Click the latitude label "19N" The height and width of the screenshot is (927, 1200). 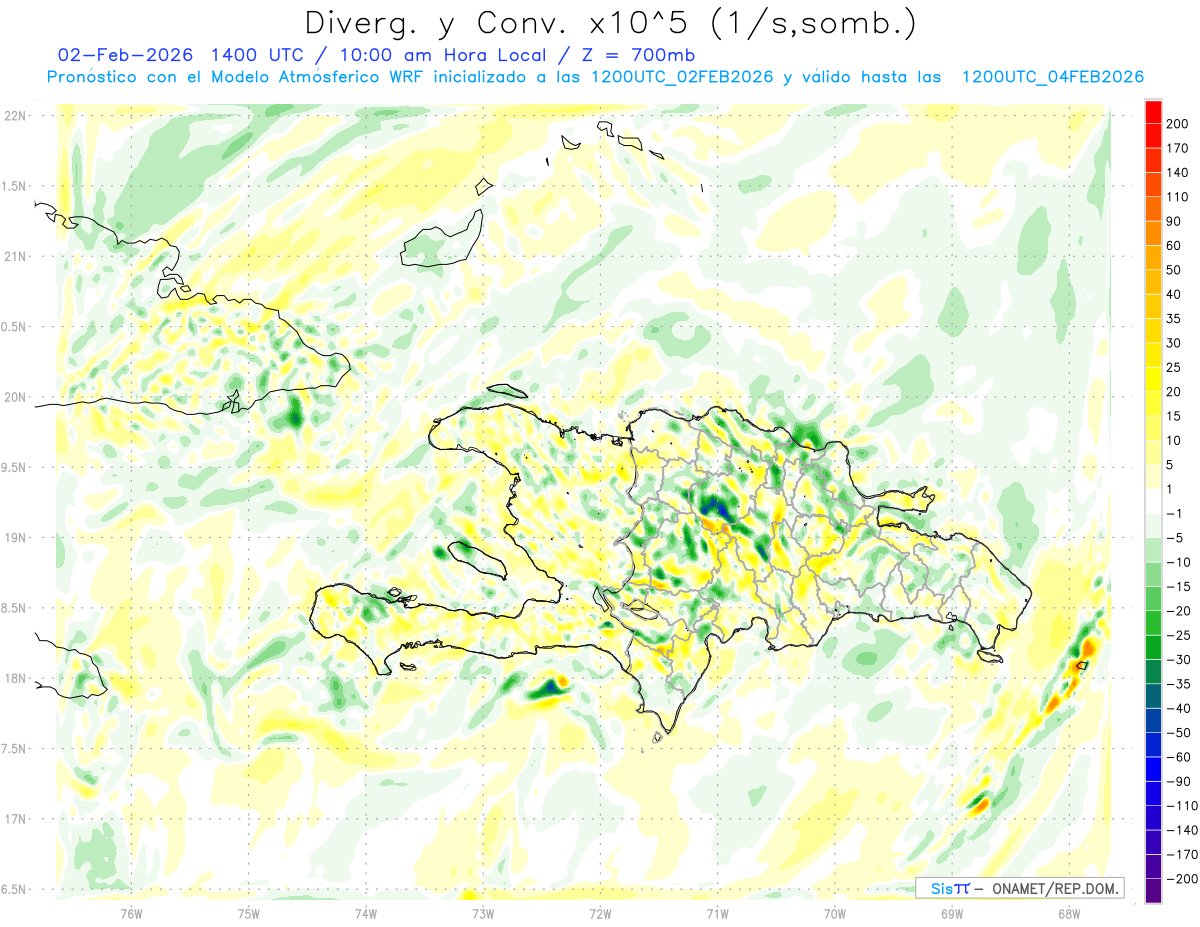pos(14,538)
